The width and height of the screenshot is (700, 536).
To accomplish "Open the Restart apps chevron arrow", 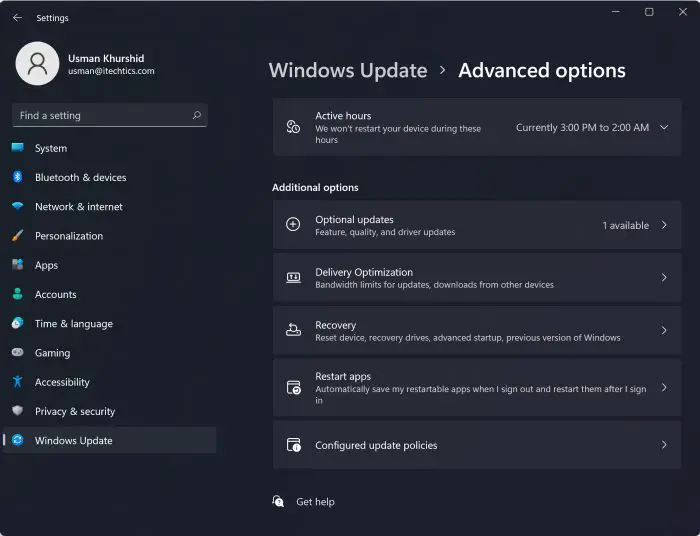I will (664, 387).
